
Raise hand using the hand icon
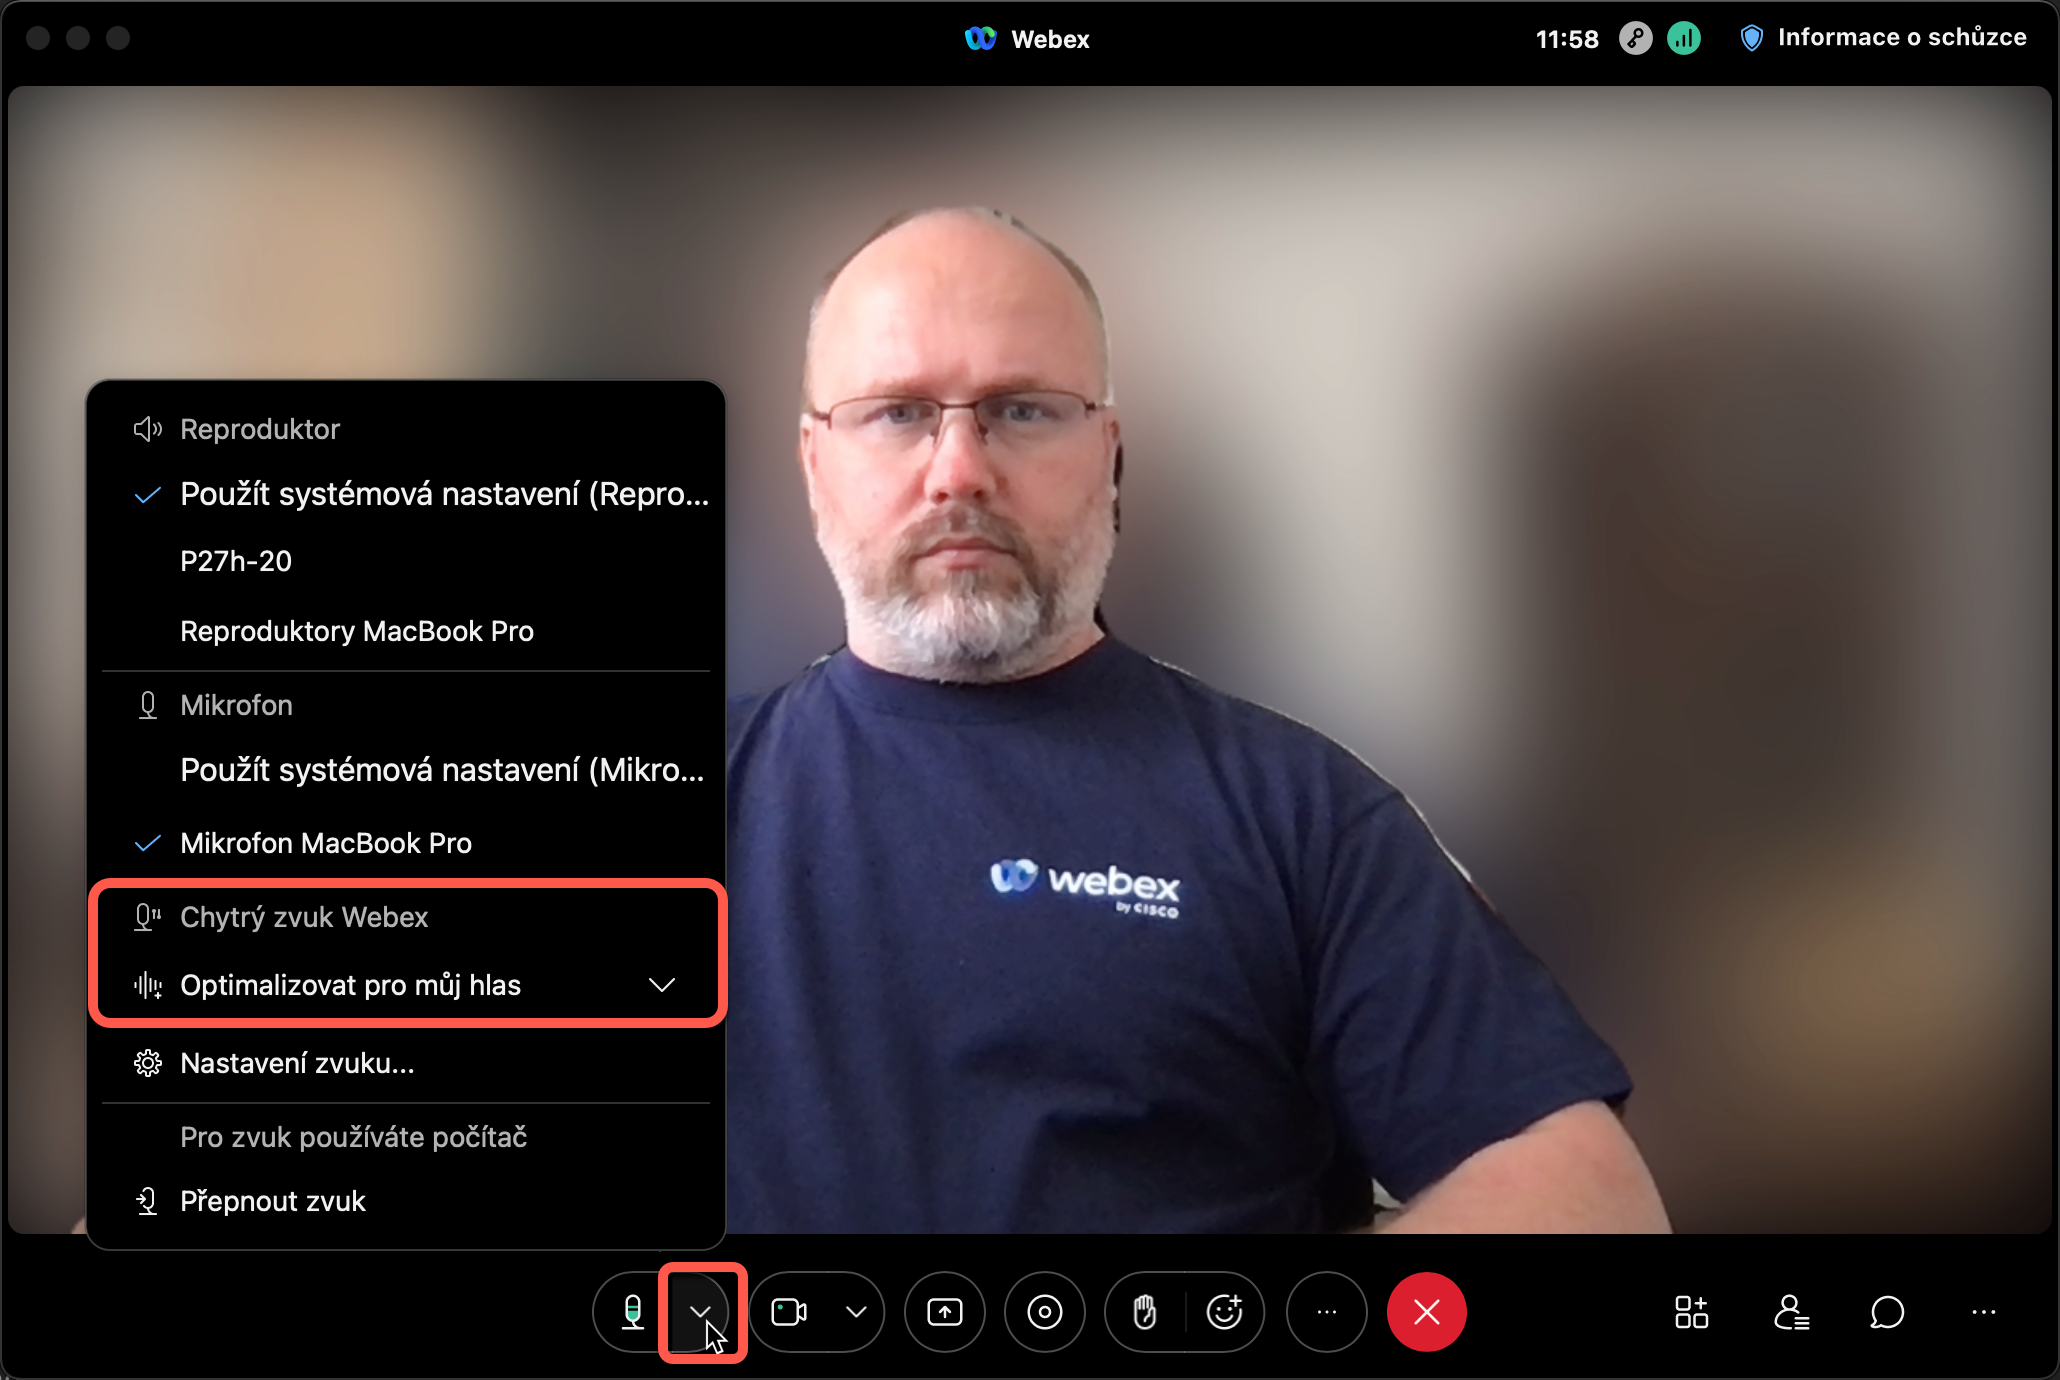pyautogui.click(x=1145, y=1312)
